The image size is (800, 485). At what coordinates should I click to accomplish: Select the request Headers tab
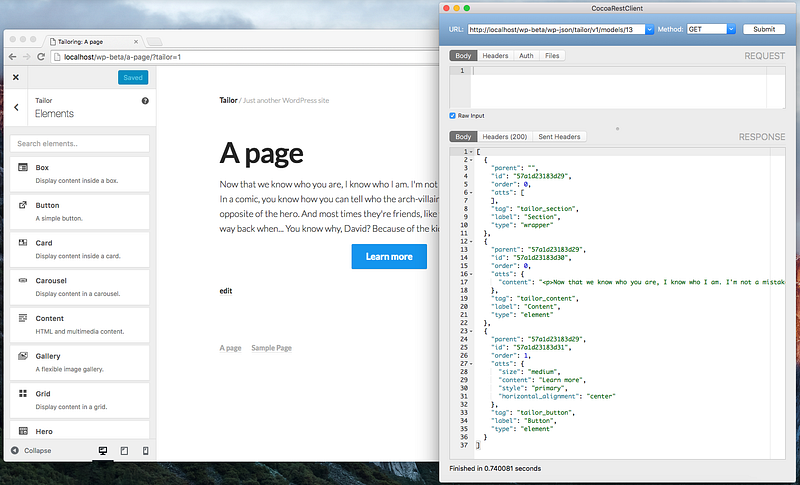point(495,56)
